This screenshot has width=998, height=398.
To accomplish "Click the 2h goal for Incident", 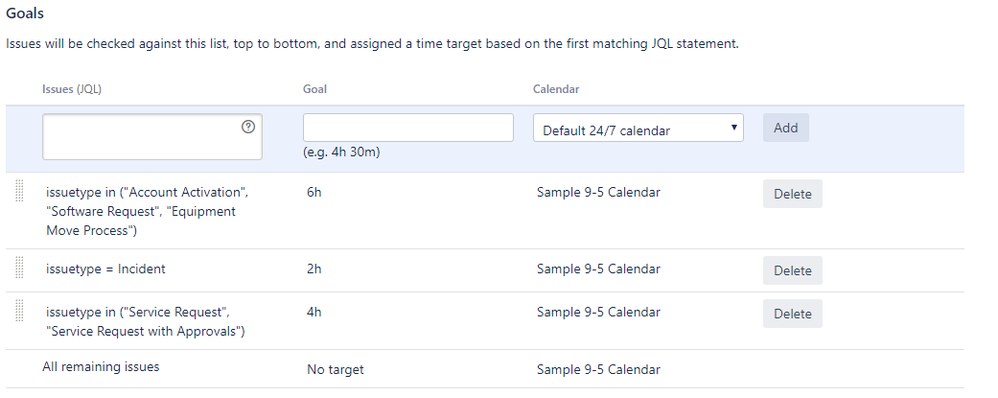I will click(x=314, y=269).
